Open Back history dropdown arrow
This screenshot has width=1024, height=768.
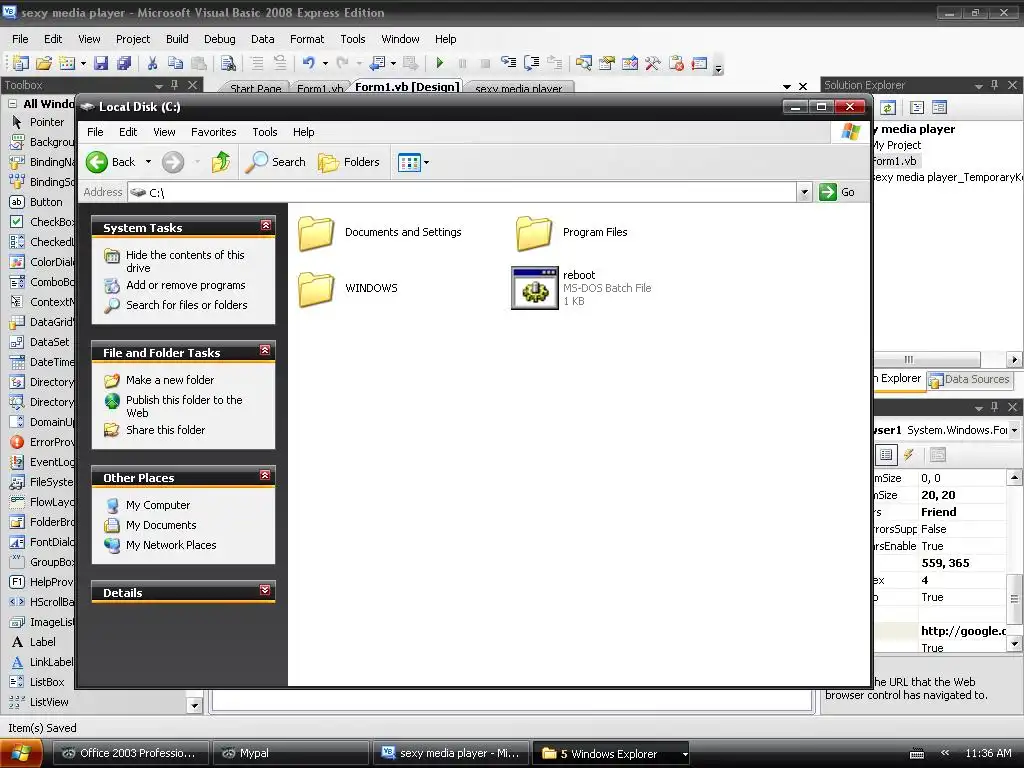point(148,162)
